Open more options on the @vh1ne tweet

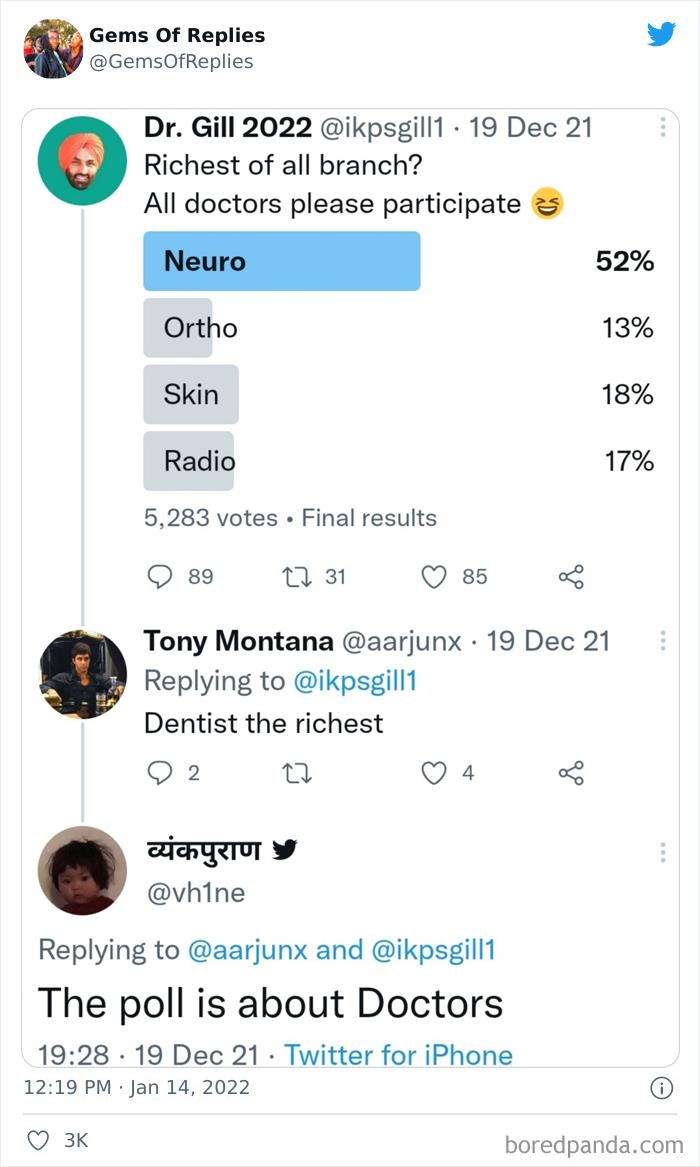662,852
